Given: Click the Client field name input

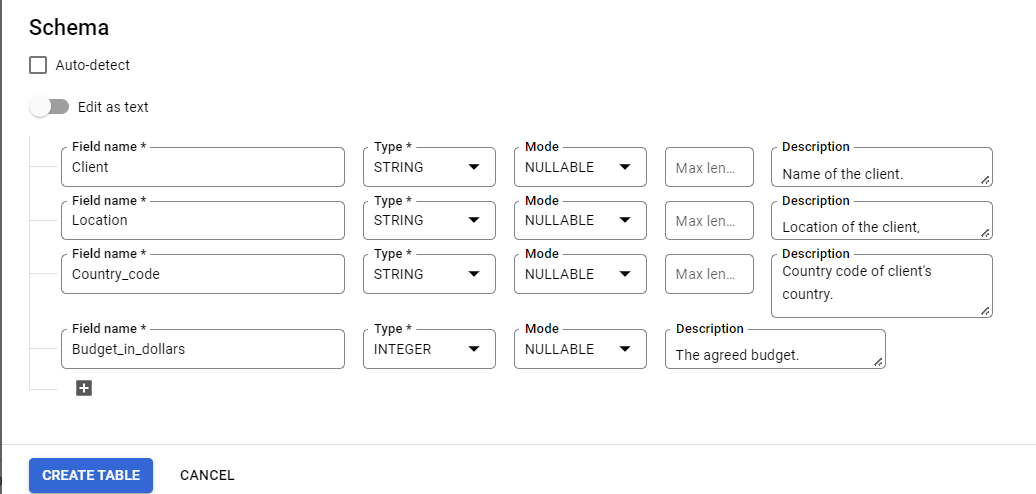Looking at the screenshot, I should click(202, 167).
